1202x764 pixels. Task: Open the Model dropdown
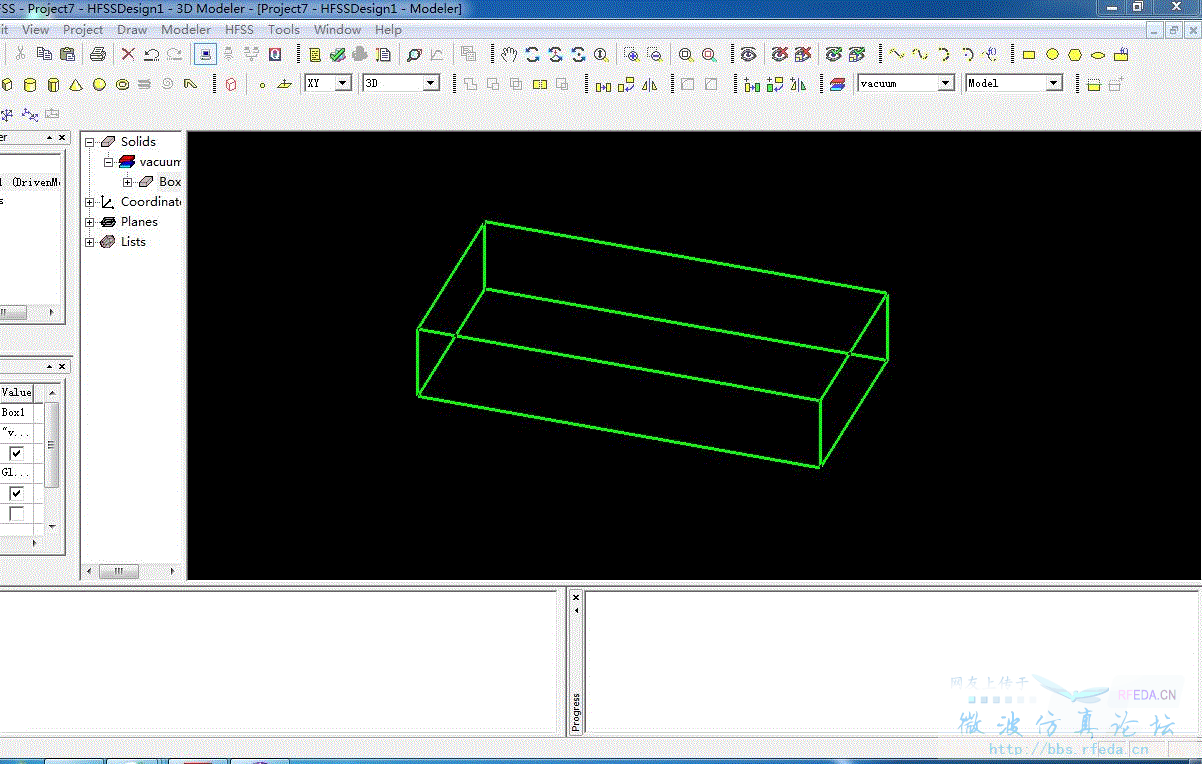pos(1053,83)
